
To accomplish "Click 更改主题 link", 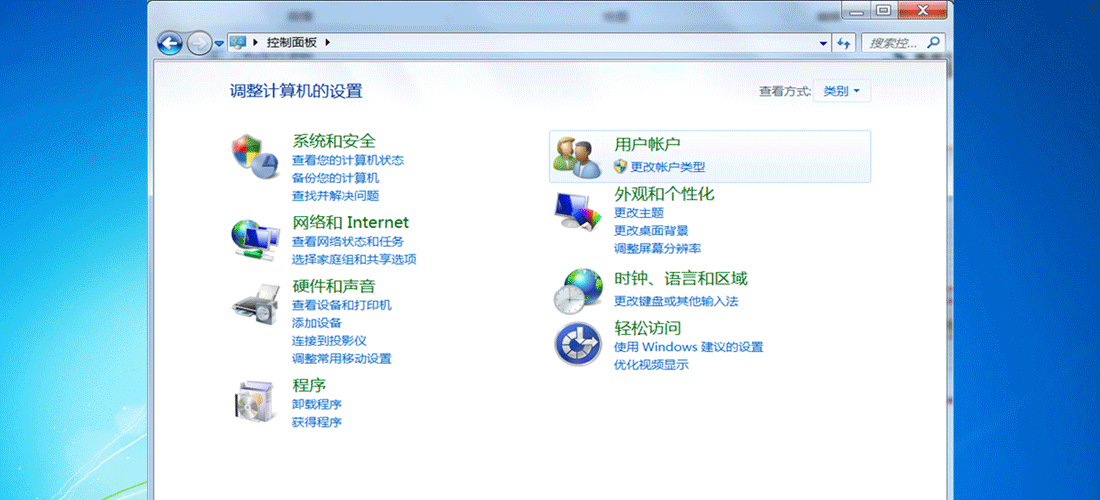I will (638, 212).
